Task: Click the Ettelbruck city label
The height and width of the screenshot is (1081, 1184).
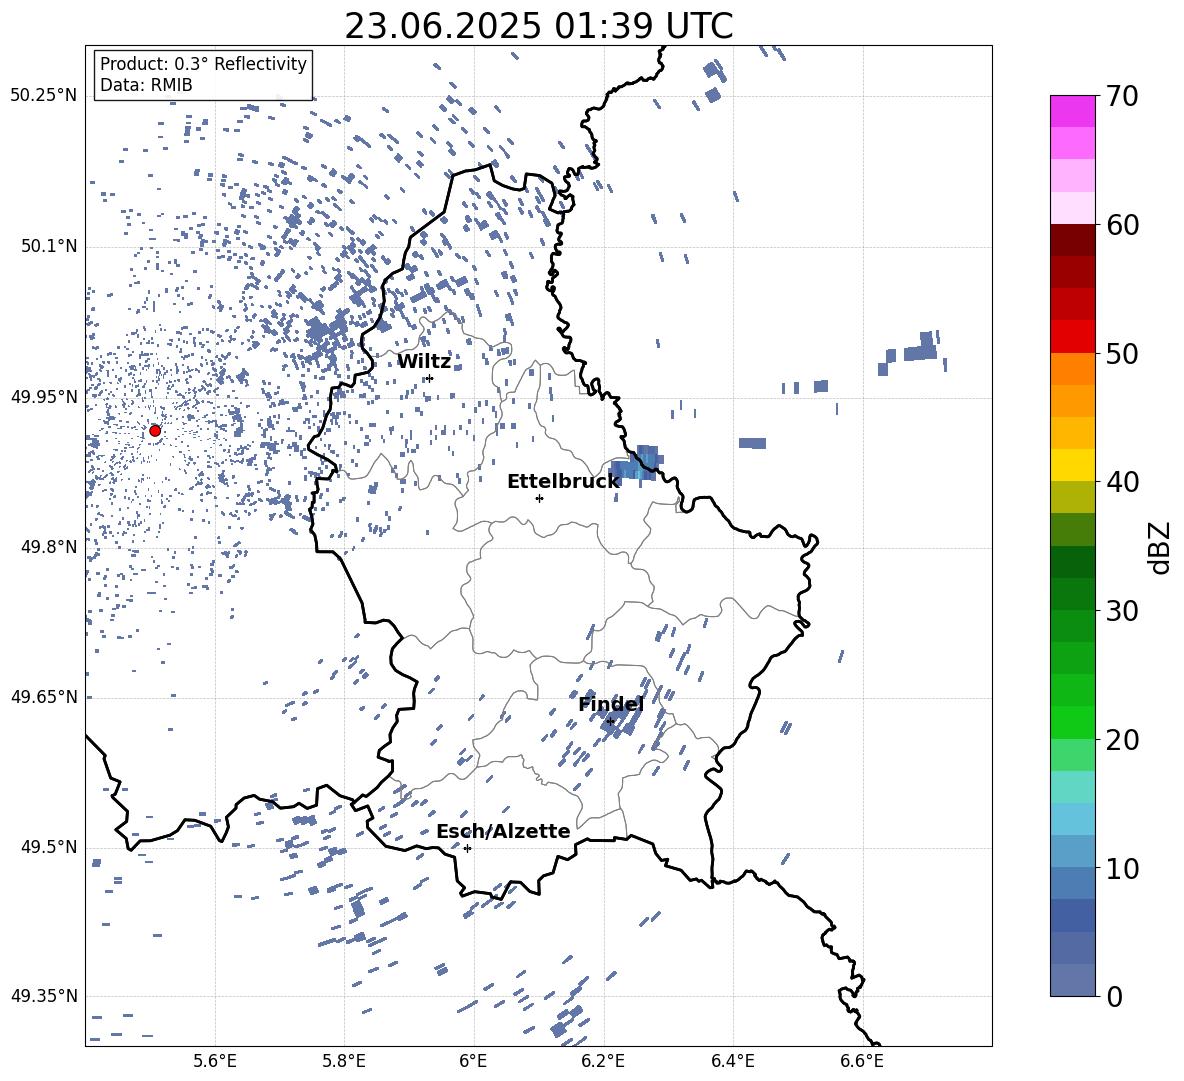Action: tap(563, 482)
